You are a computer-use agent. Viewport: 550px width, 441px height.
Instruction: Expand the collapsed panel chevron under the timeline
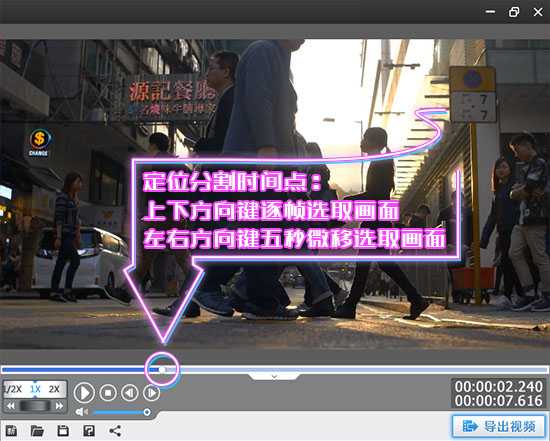point(274,376)
